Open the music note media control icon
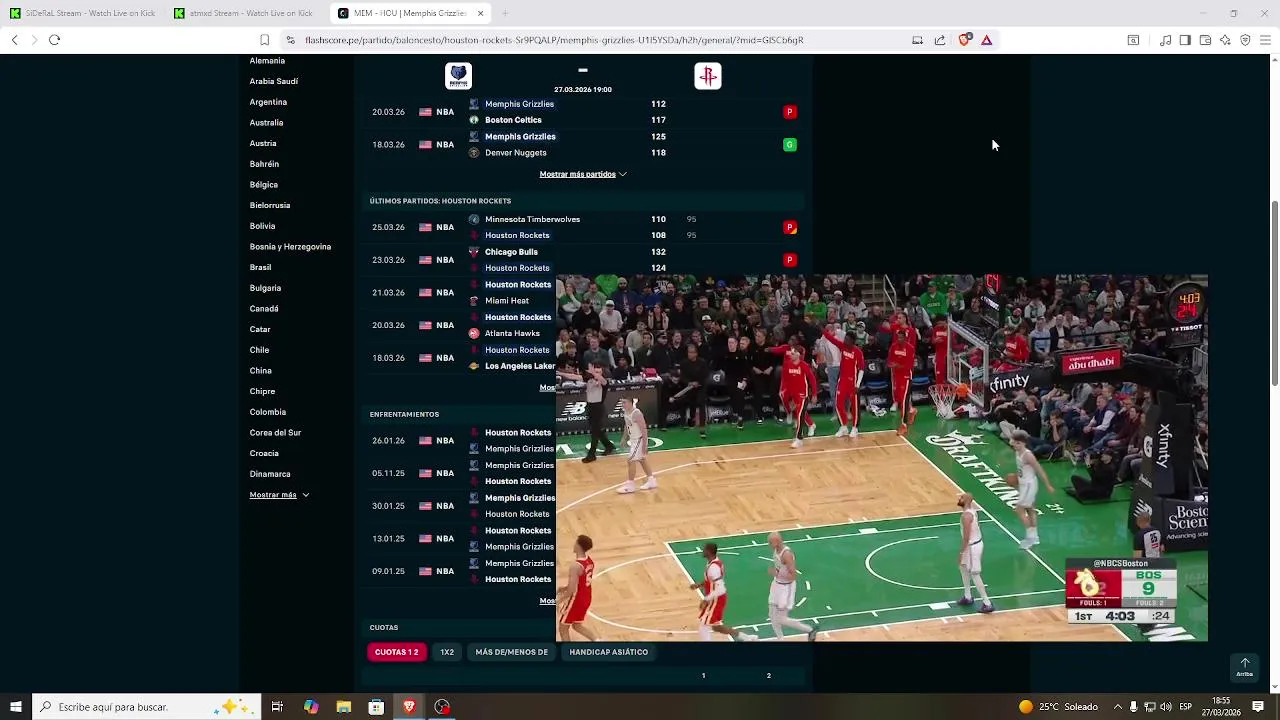The width and height of the screenshot is (1280, 720). [1165, 40]
